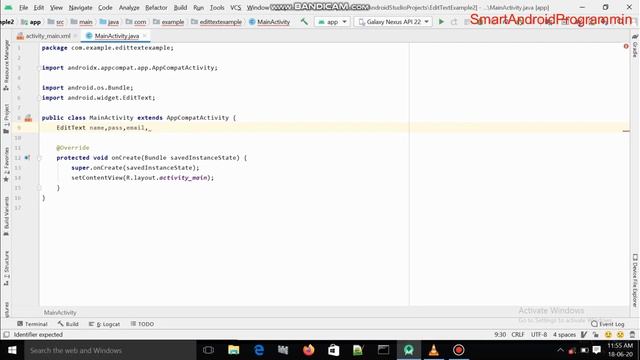Click the Make Project hammer icon
This screenshot has width=640, height=360.
(x=304, y=22)
